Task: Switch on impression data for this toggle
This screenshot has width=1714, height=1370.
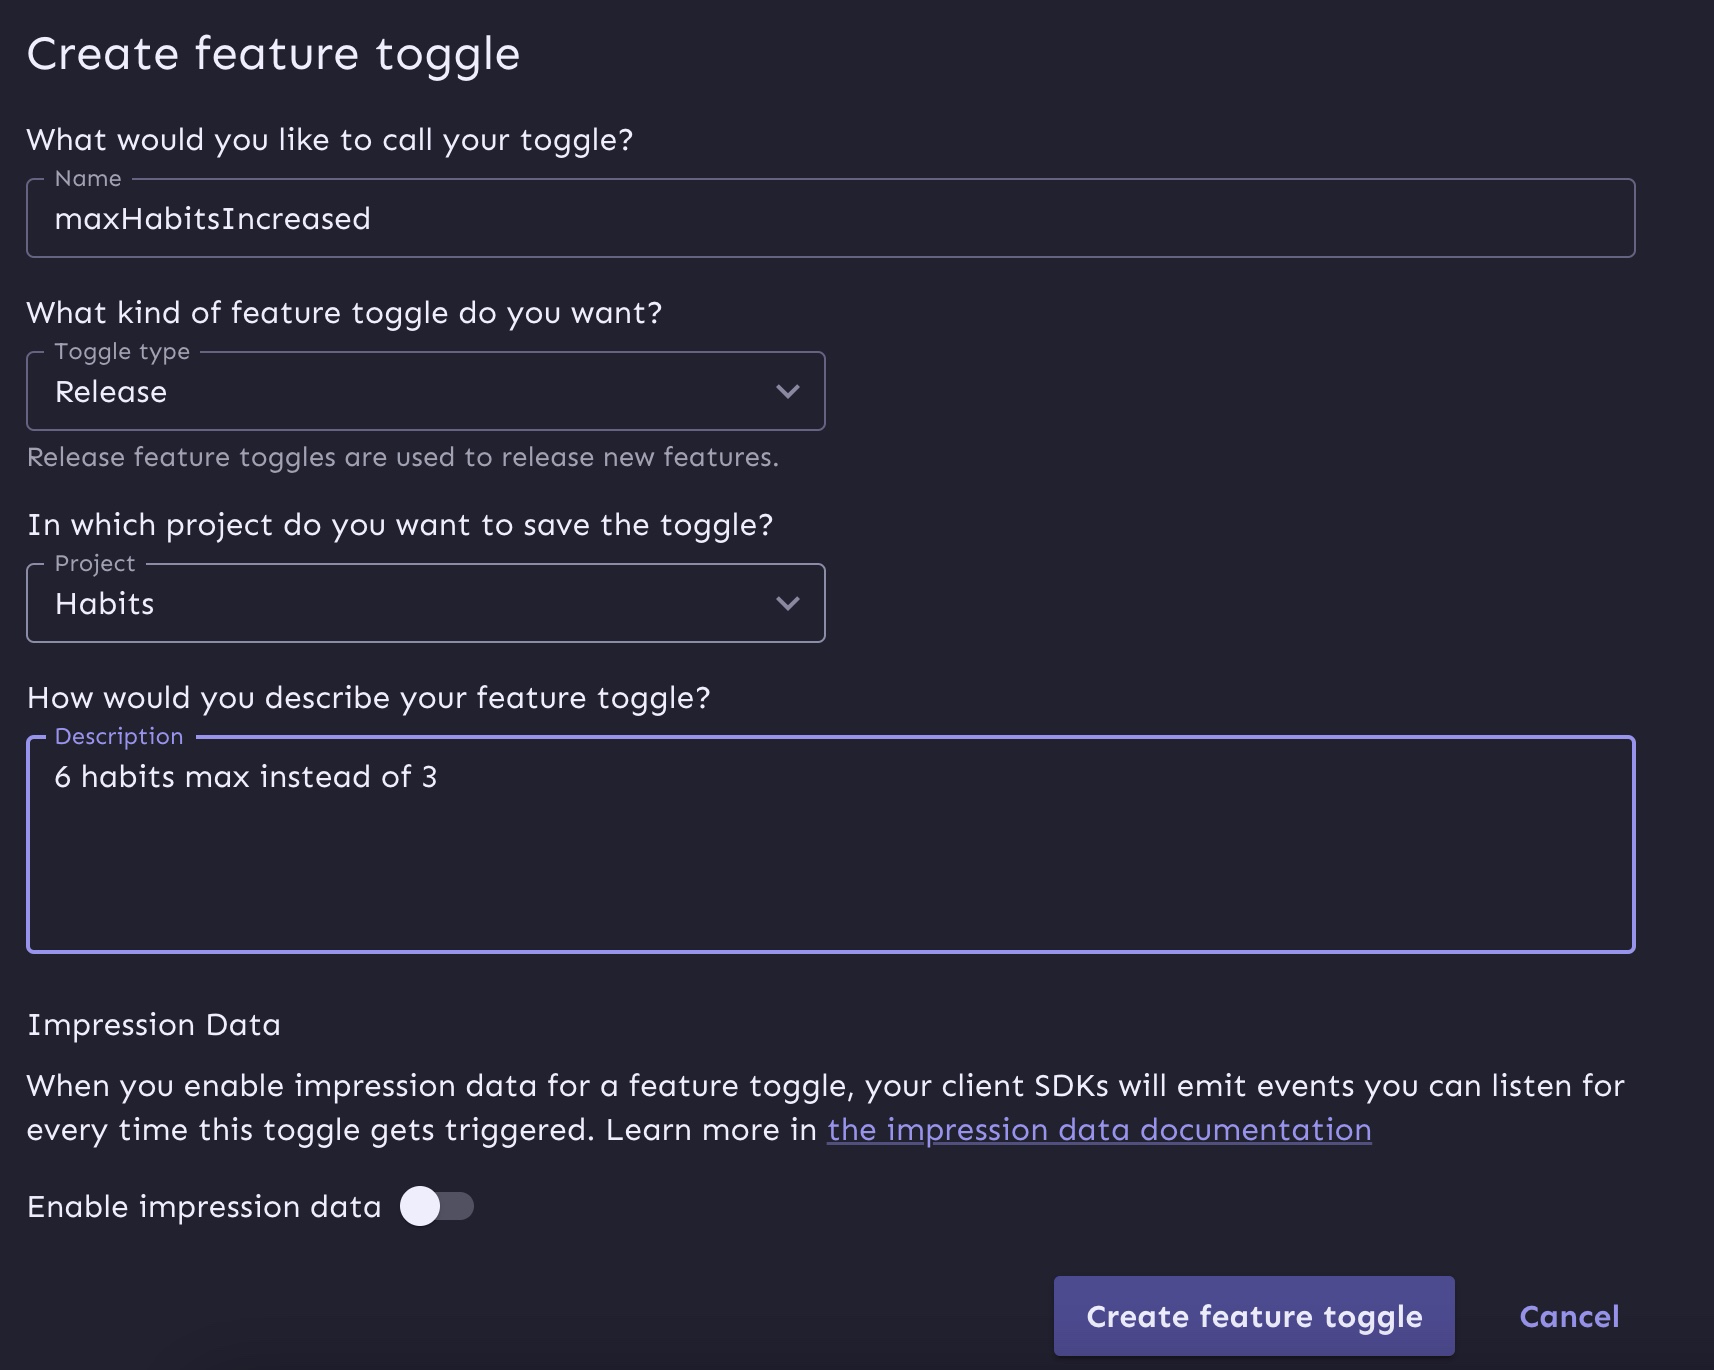Action: [x=438, y=1206]
